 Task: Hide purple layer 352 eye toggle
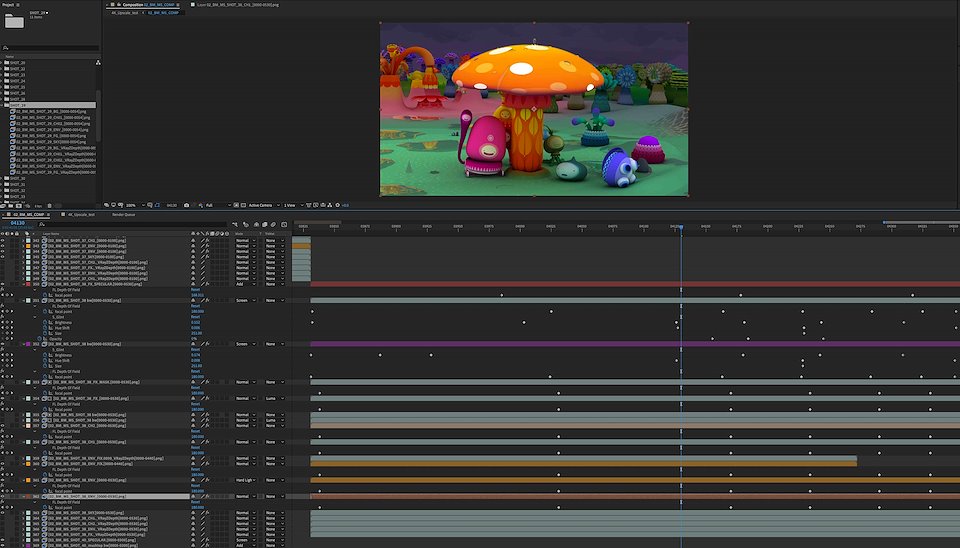point(2,344)
